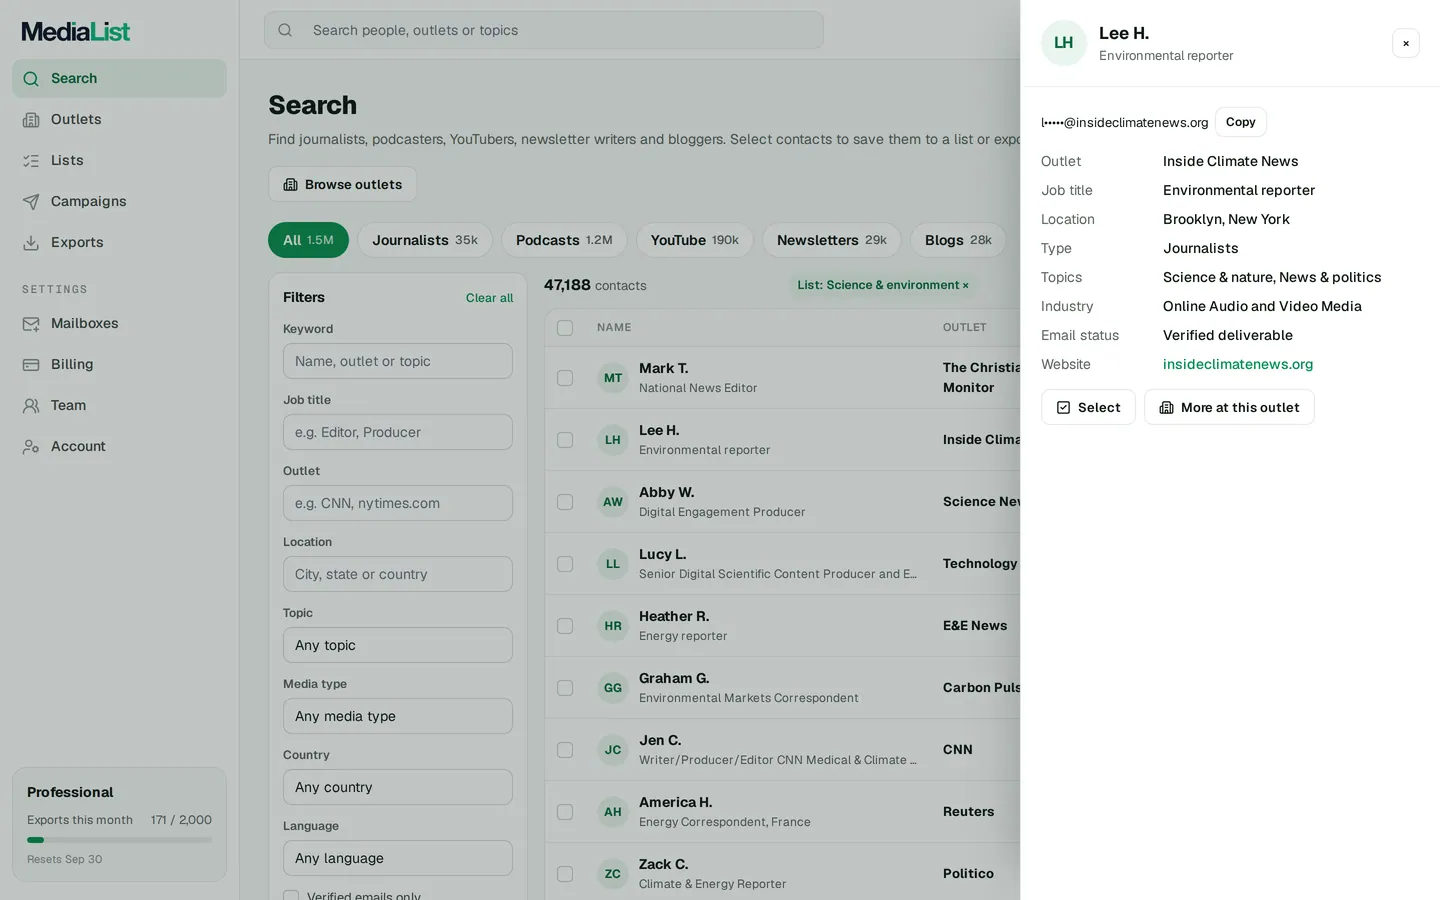
Task: Click the exports usage progress bar
Action: pos(119,840)
